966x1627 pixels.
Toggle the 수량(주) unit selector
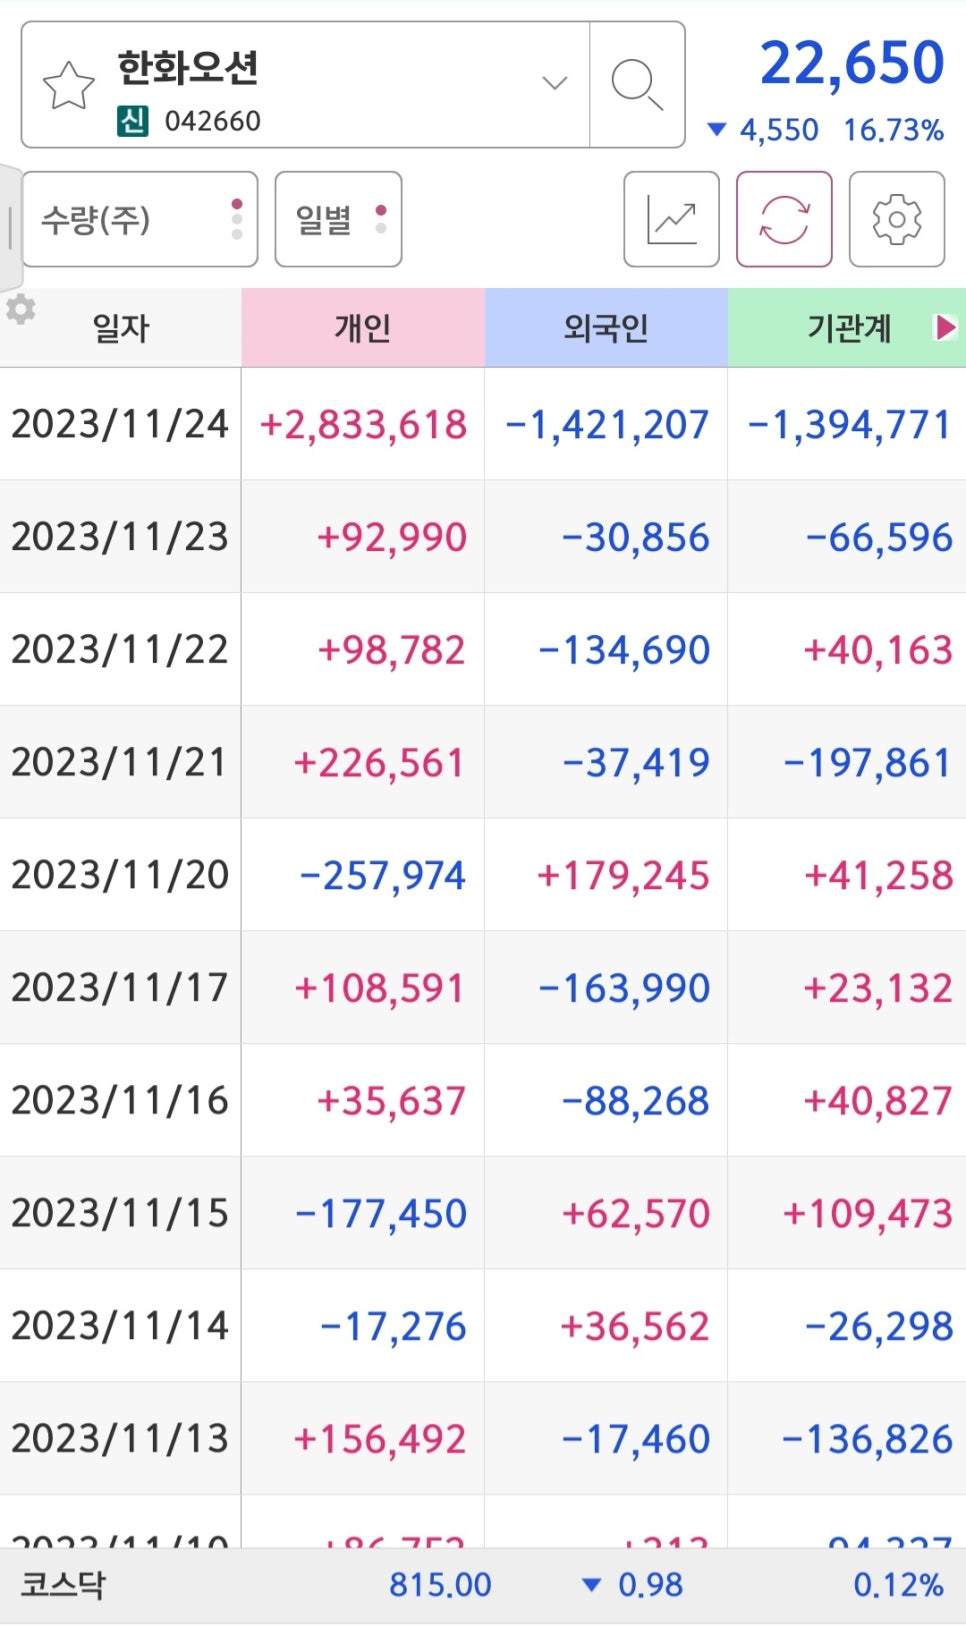pos(140,219)
